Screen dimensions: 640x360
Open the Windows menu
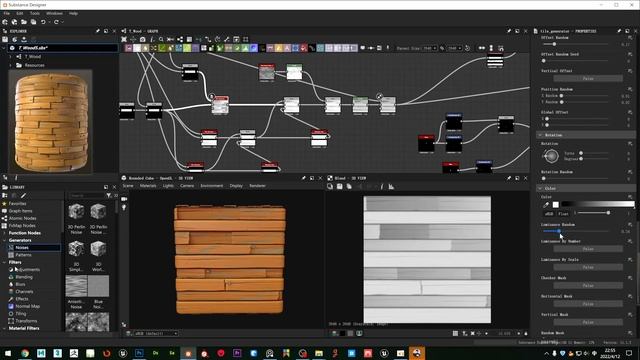54,13
